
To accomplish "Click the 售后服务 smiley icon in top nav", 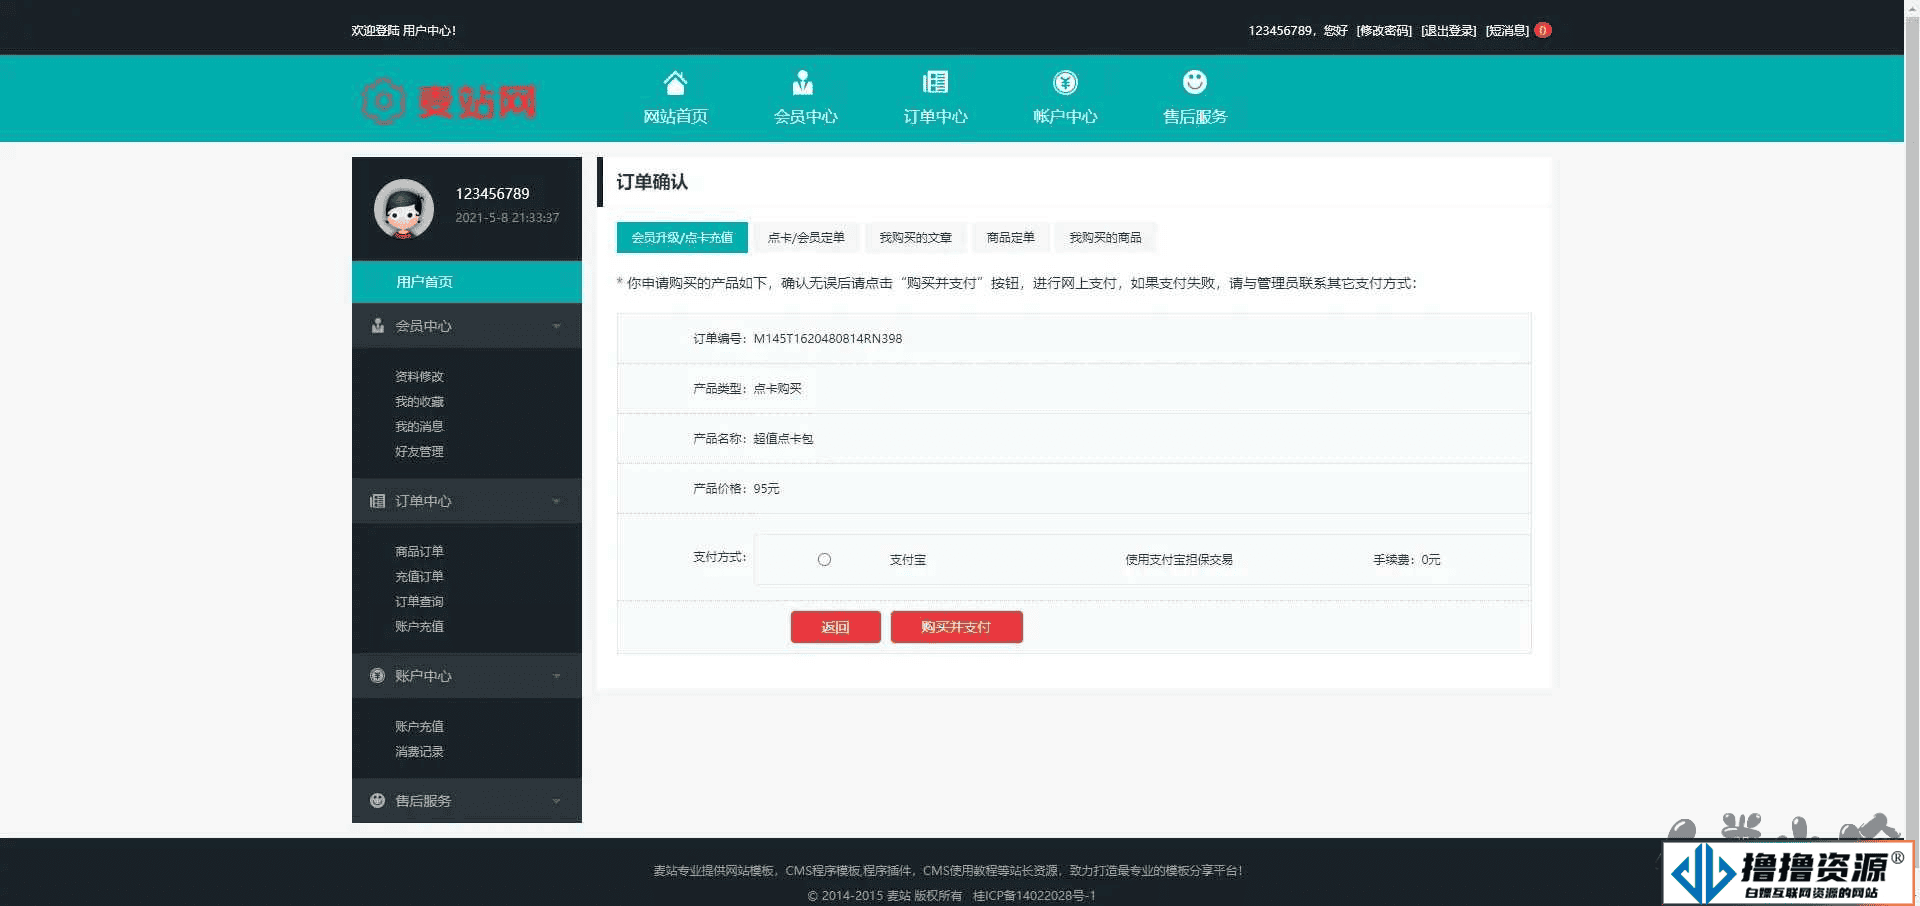I will coord(1195,82).
